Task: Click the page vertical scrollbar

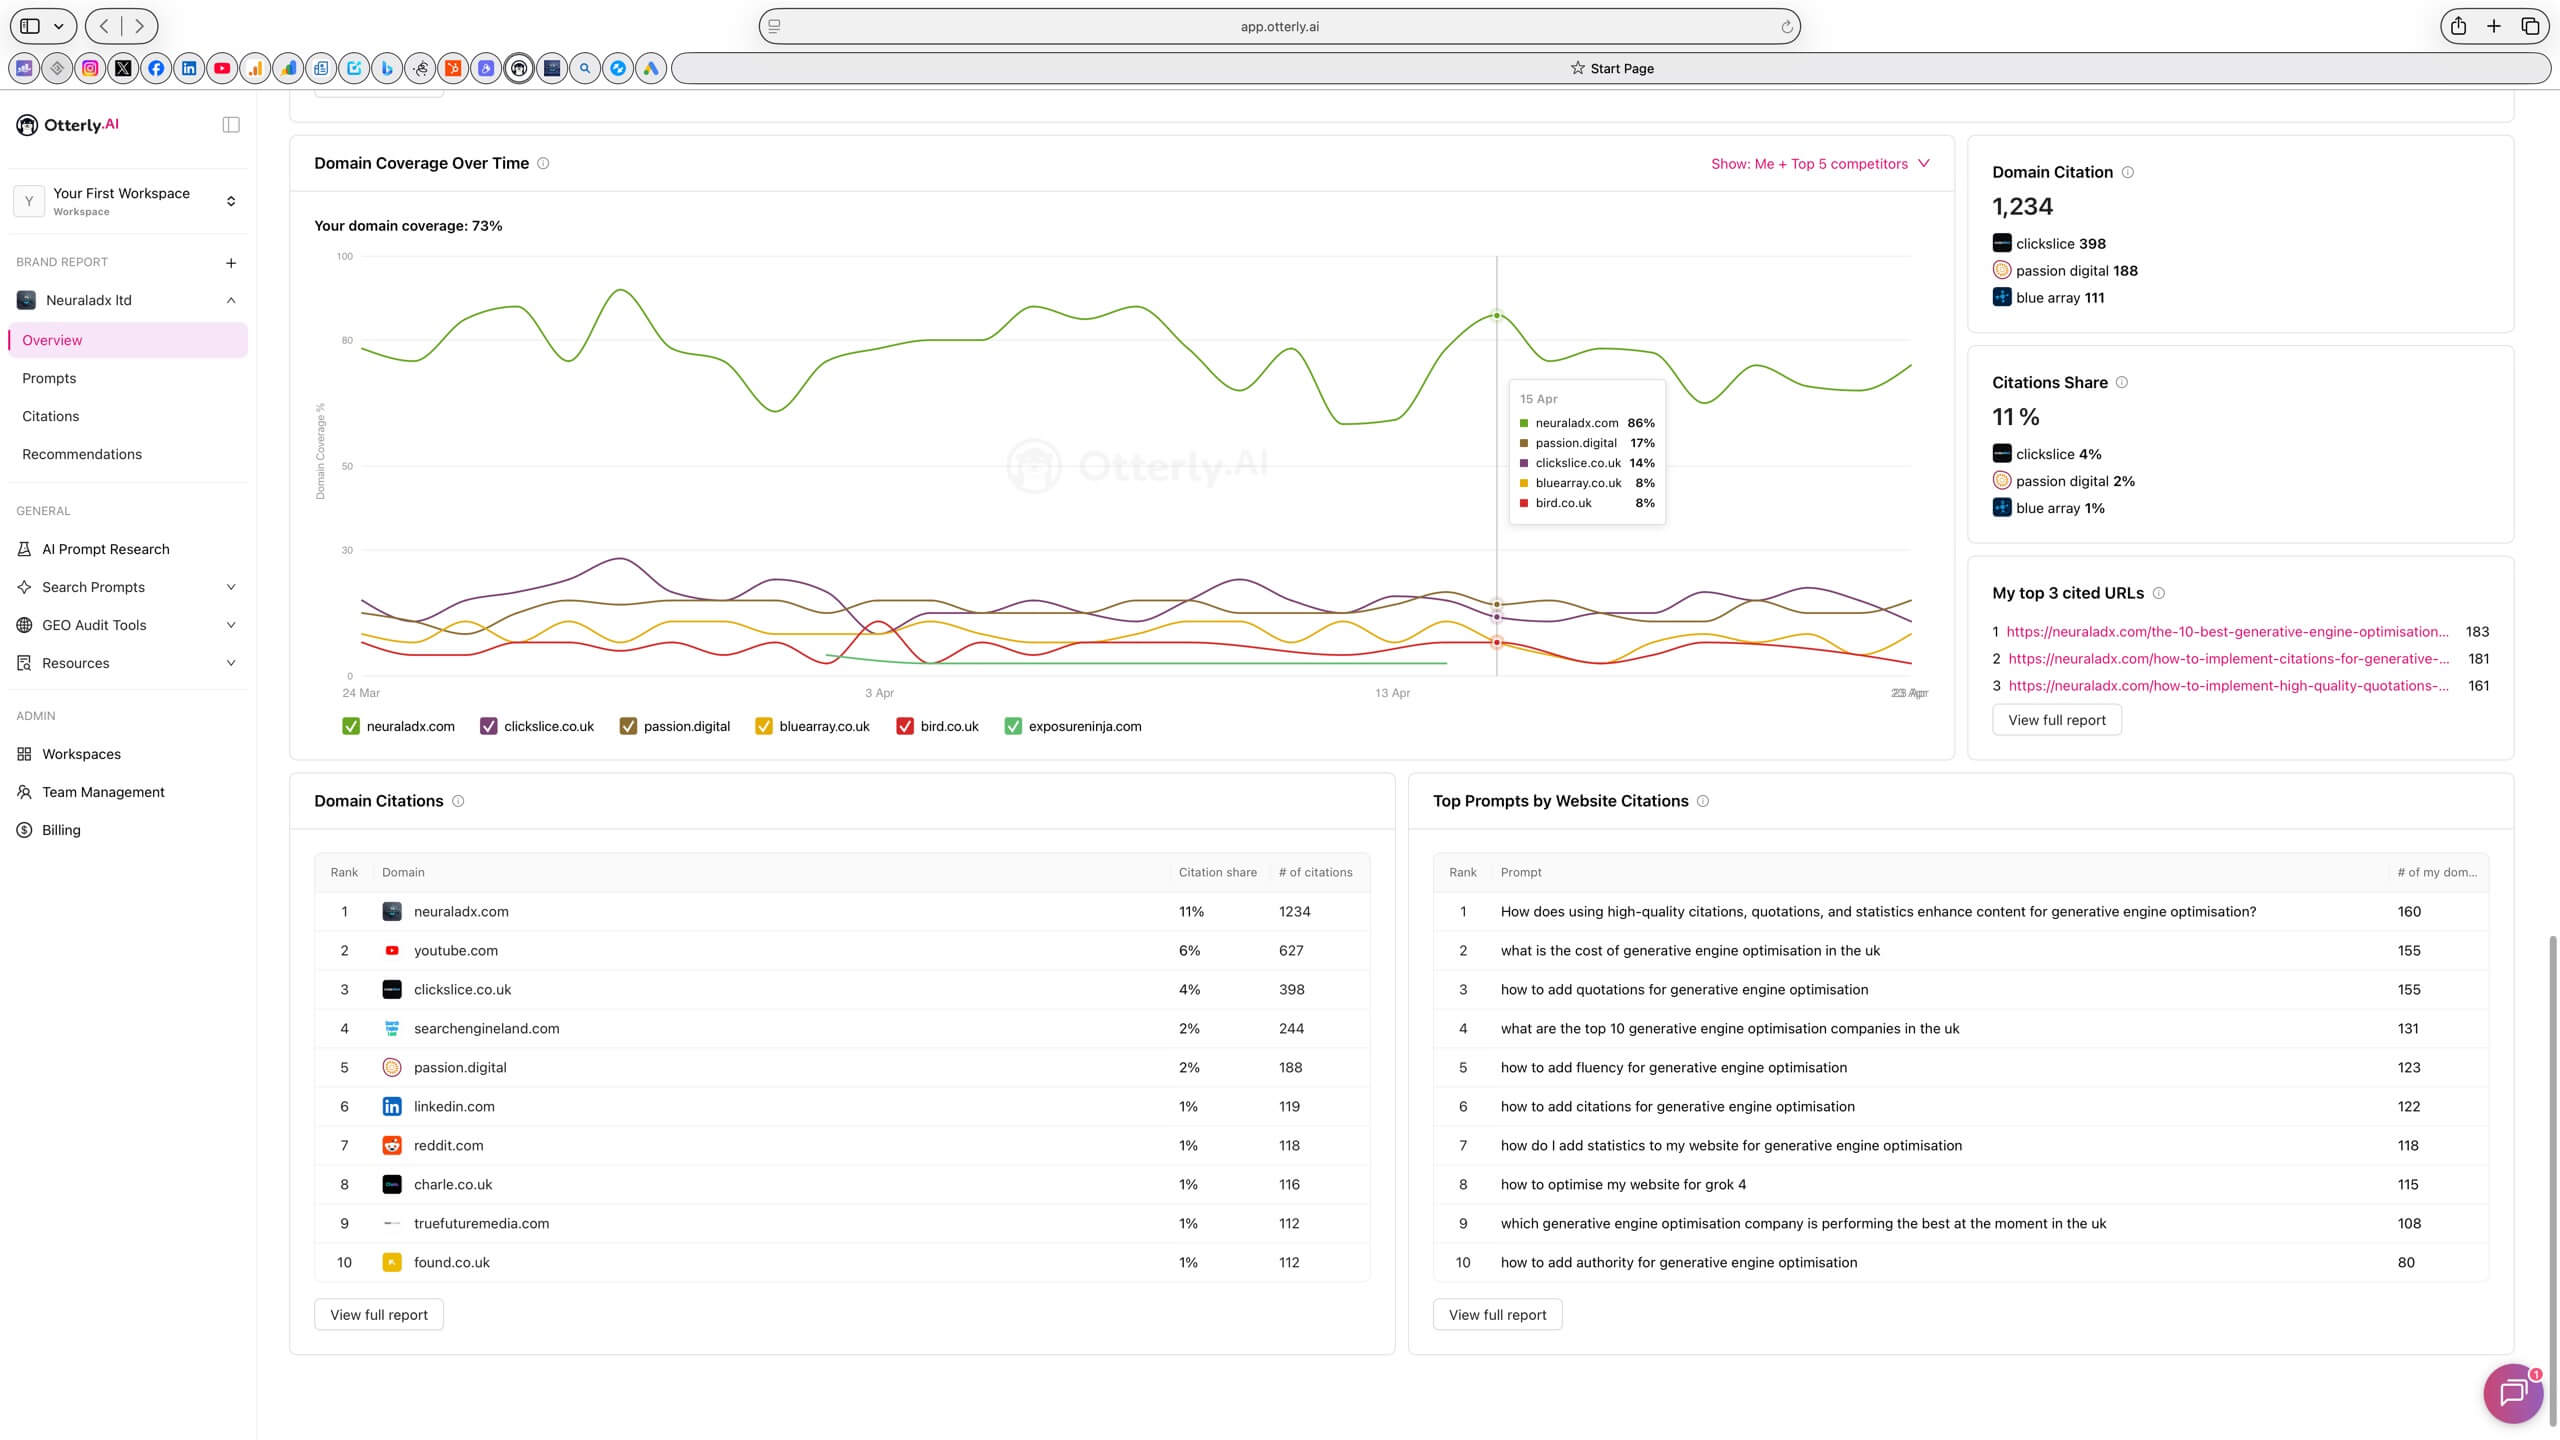Action: tap(2552, 1180)
